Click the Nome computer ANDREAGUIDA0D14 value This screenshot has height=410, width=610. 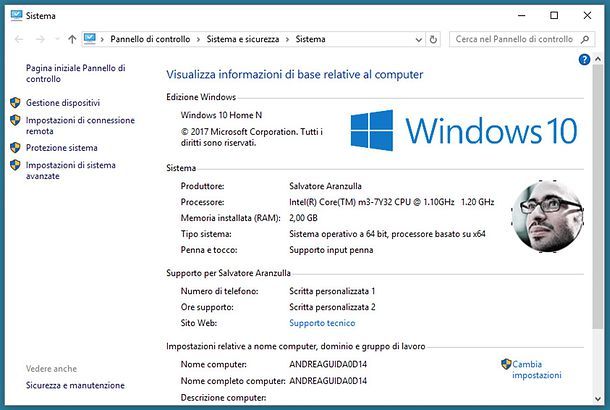pos(328,364)
